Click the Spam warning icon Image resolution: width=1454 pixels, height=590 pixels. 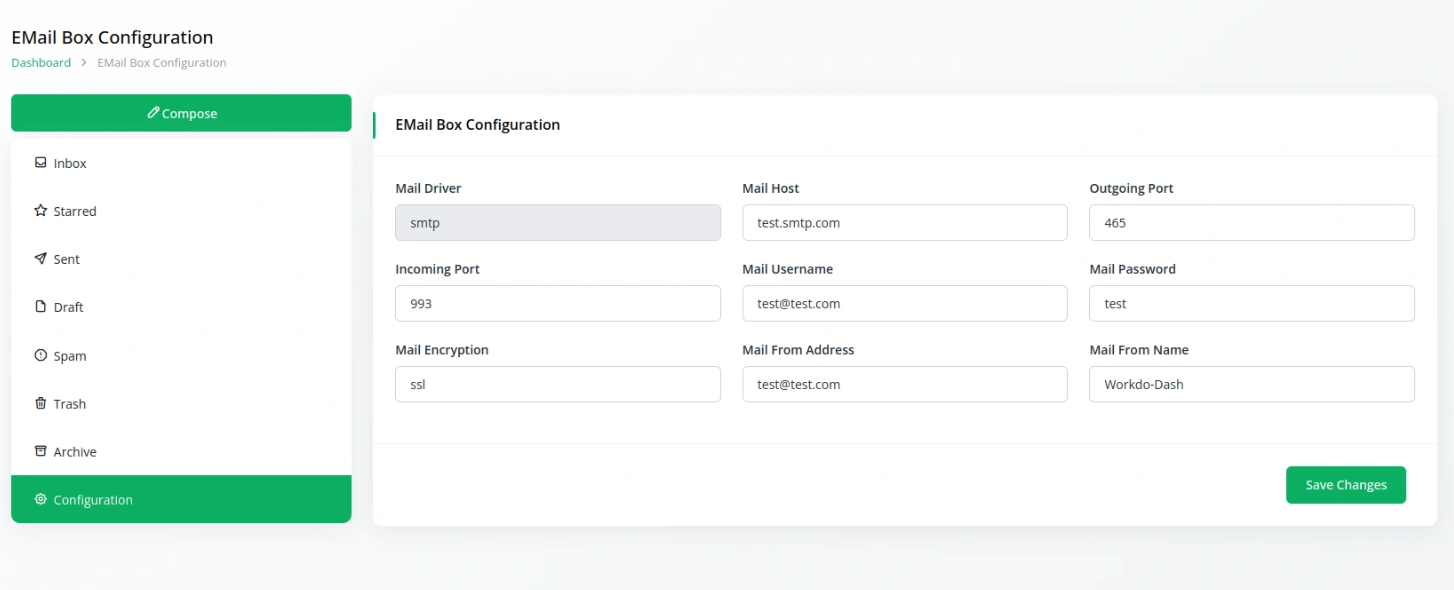(41, 355)
